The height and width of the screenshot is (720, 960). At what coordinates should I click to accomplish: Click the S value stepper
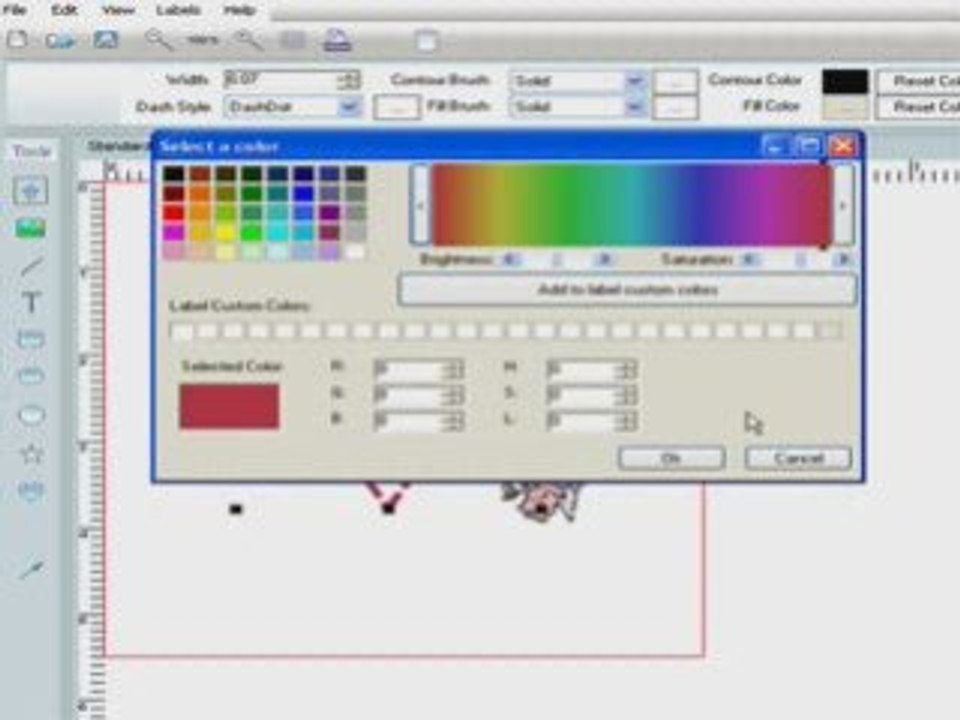coord(626,394)
